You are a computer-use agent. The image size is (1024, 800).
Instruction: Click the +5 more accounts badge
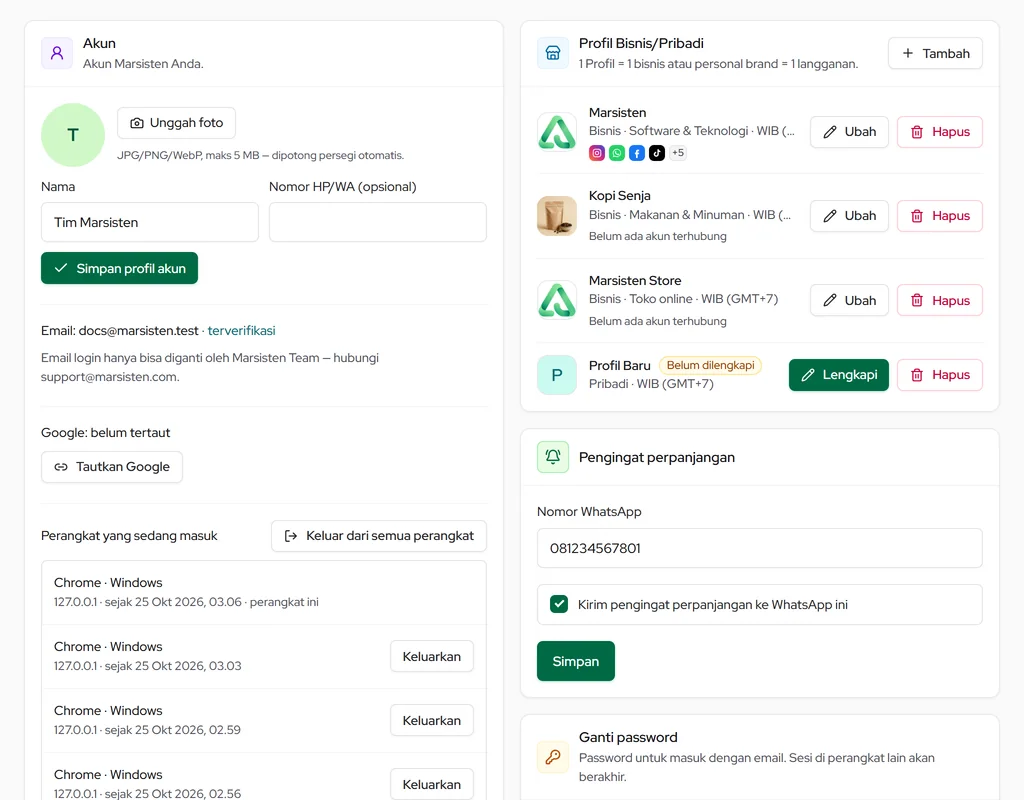click(678, 153)
